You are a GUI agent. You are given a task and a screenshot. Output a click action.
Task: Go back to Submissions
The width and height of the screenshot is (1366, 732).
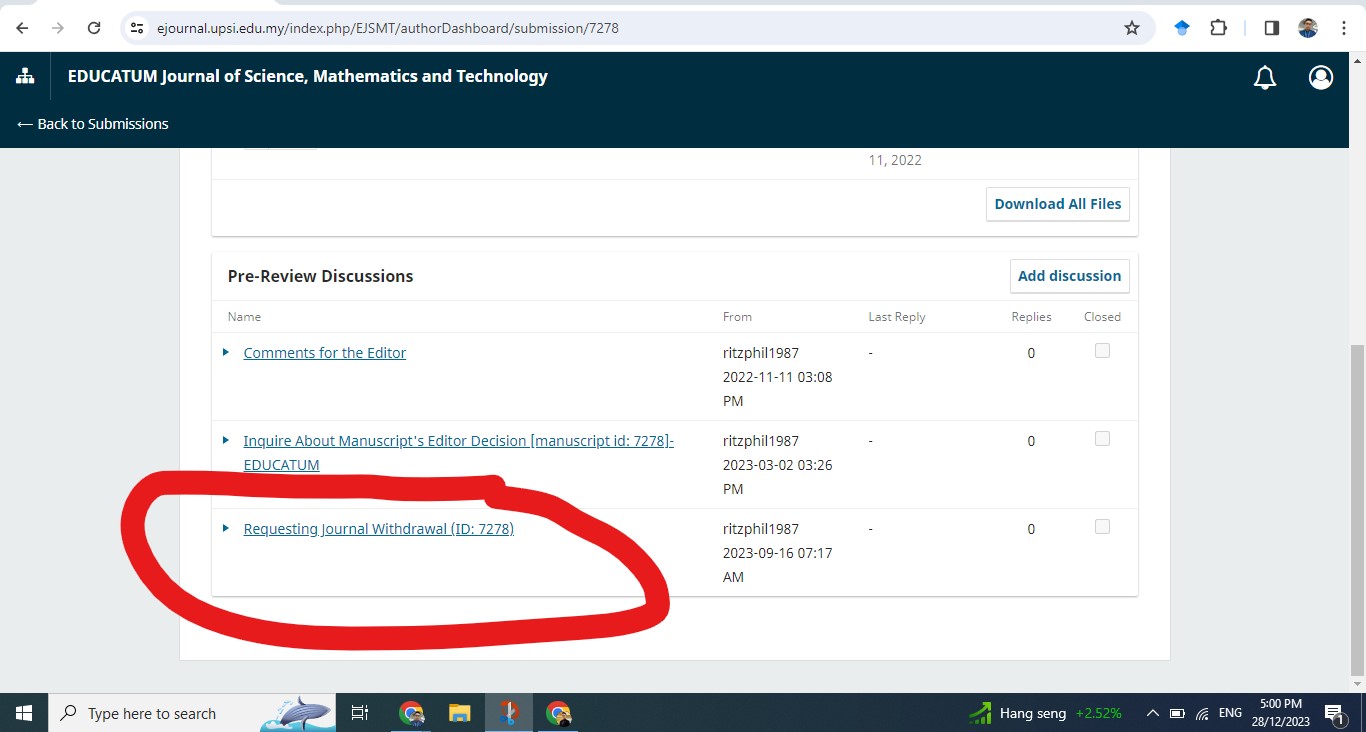(x=93, y=124)
